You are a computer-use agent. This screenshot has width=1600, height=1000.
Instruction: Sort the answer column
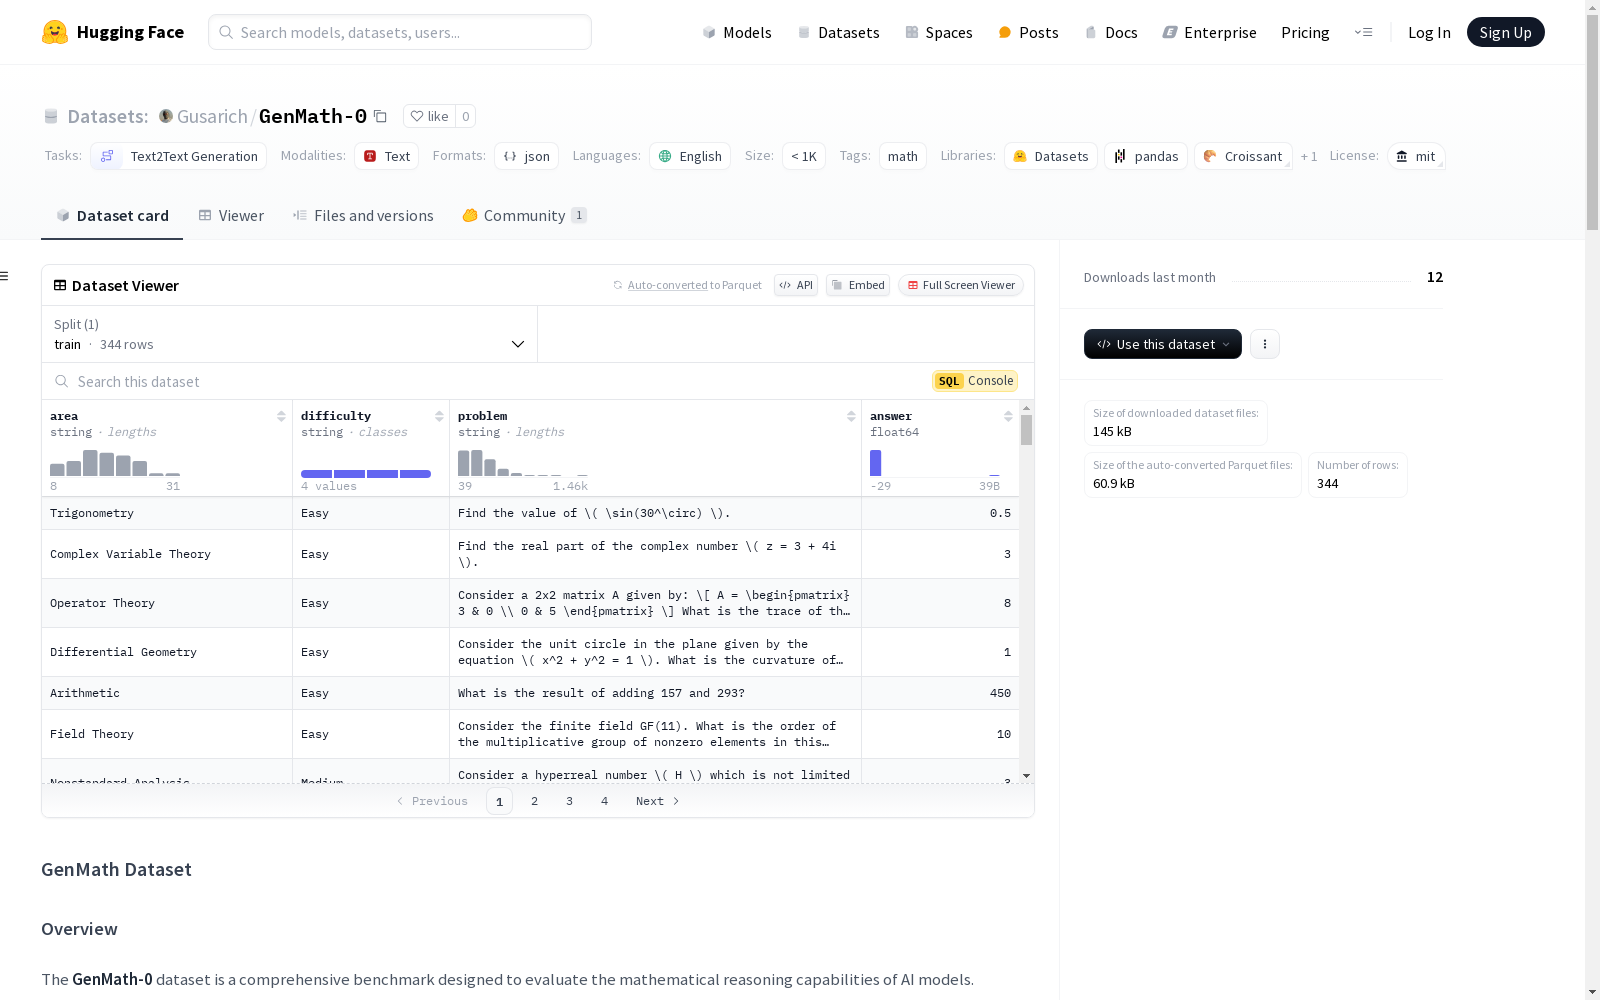(x=1008, y=416)
